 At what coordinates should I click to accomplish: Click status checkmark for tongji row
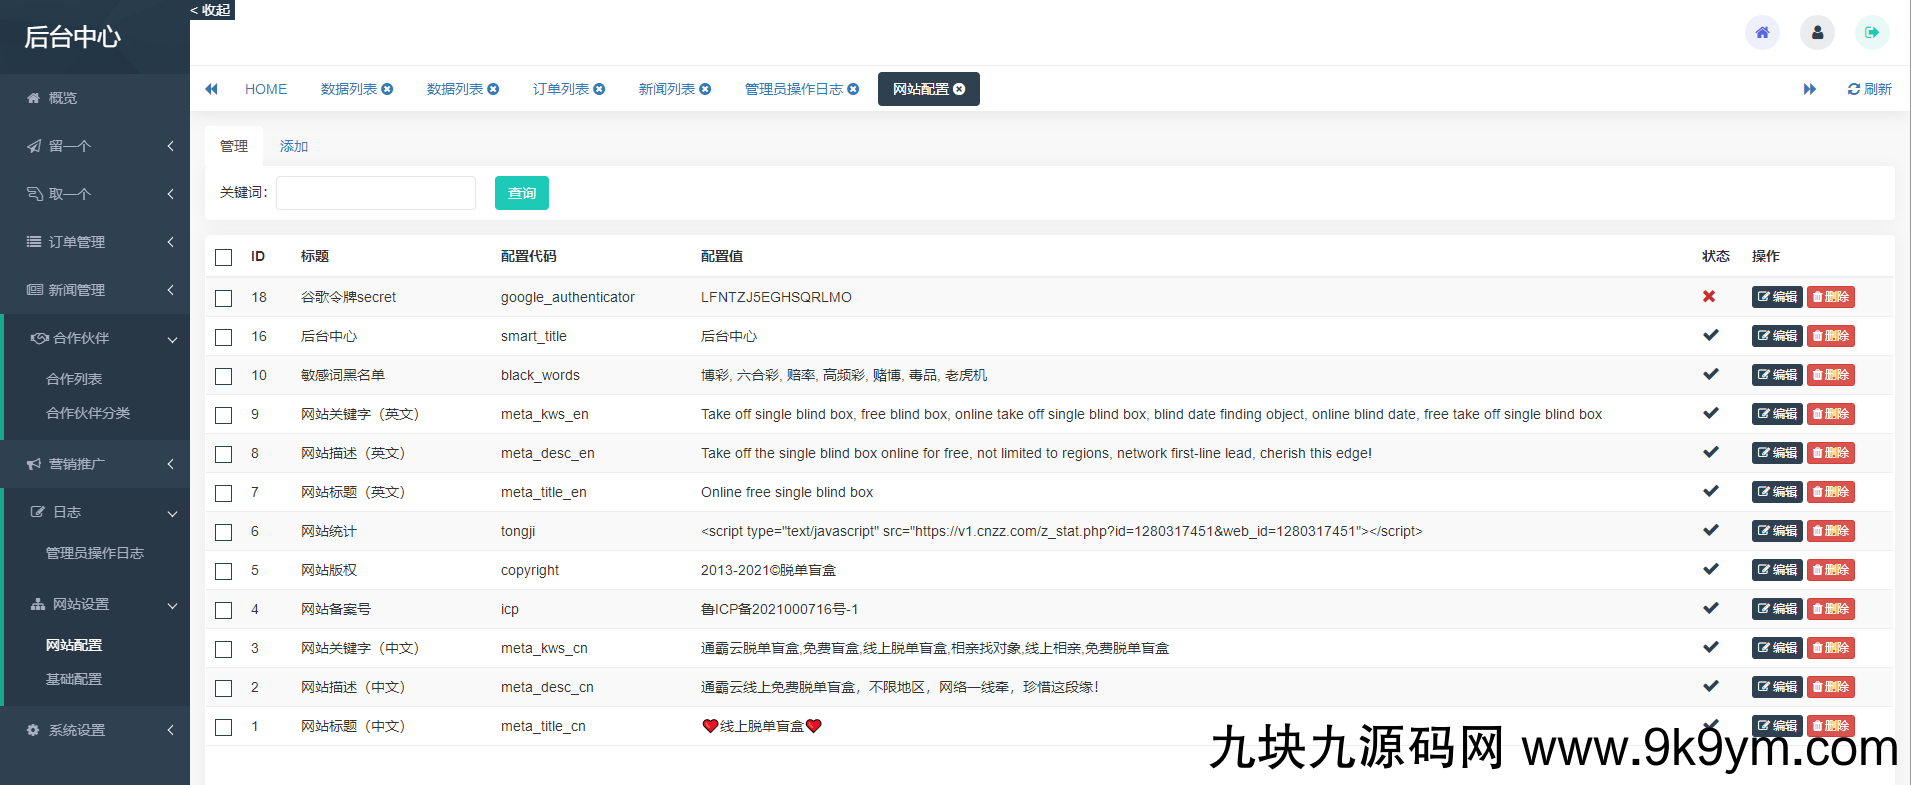coord(1711,530)
